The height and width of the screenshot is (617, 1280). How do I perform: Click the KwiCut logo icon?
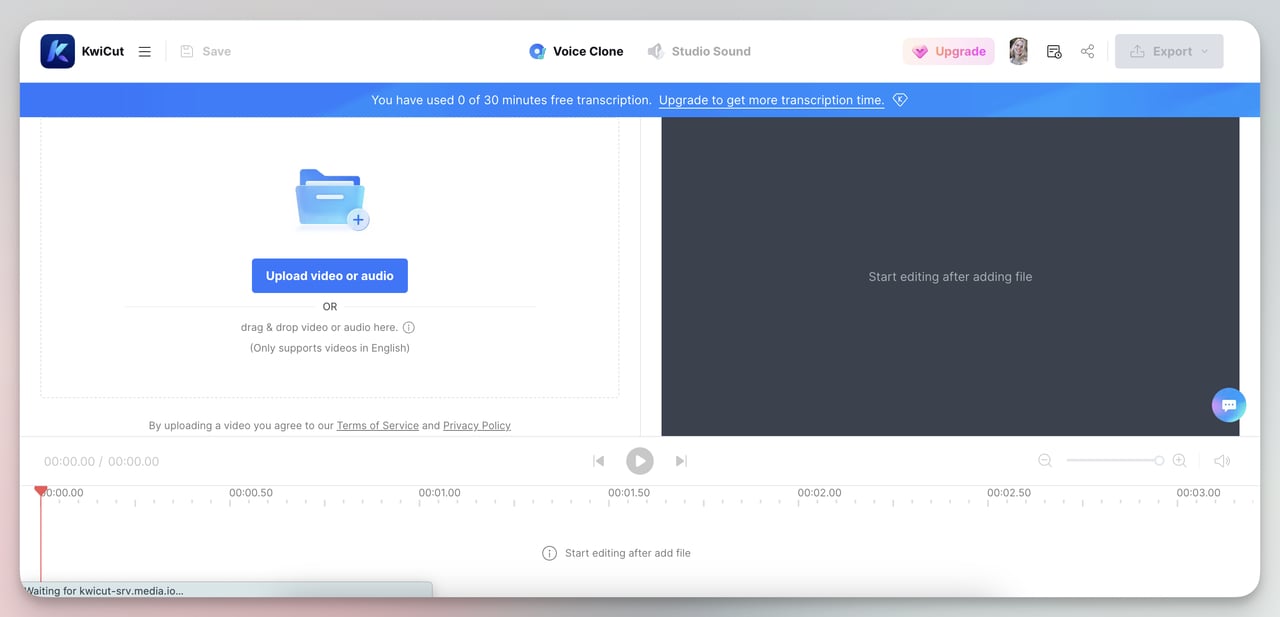(56, 51)
